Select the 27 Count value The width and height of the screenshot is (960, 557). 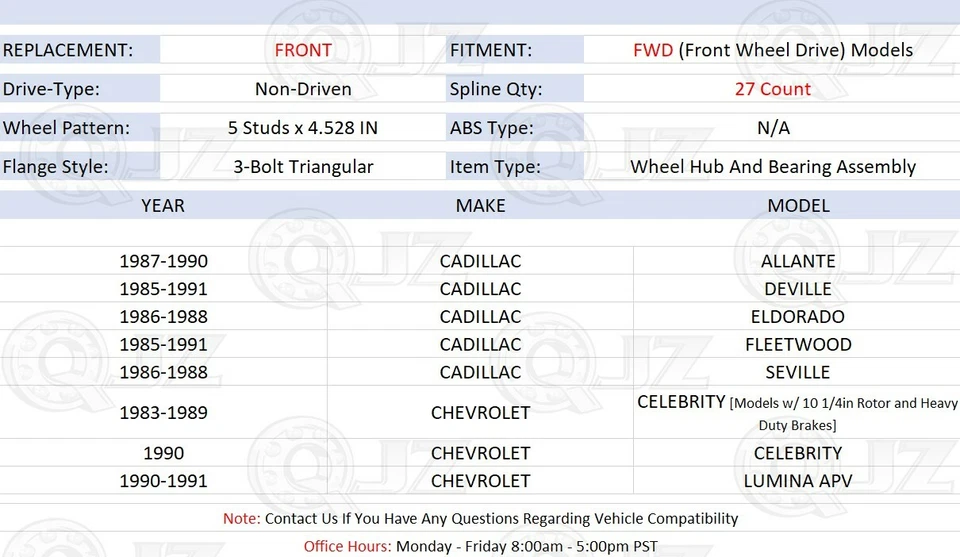point(773,89)
